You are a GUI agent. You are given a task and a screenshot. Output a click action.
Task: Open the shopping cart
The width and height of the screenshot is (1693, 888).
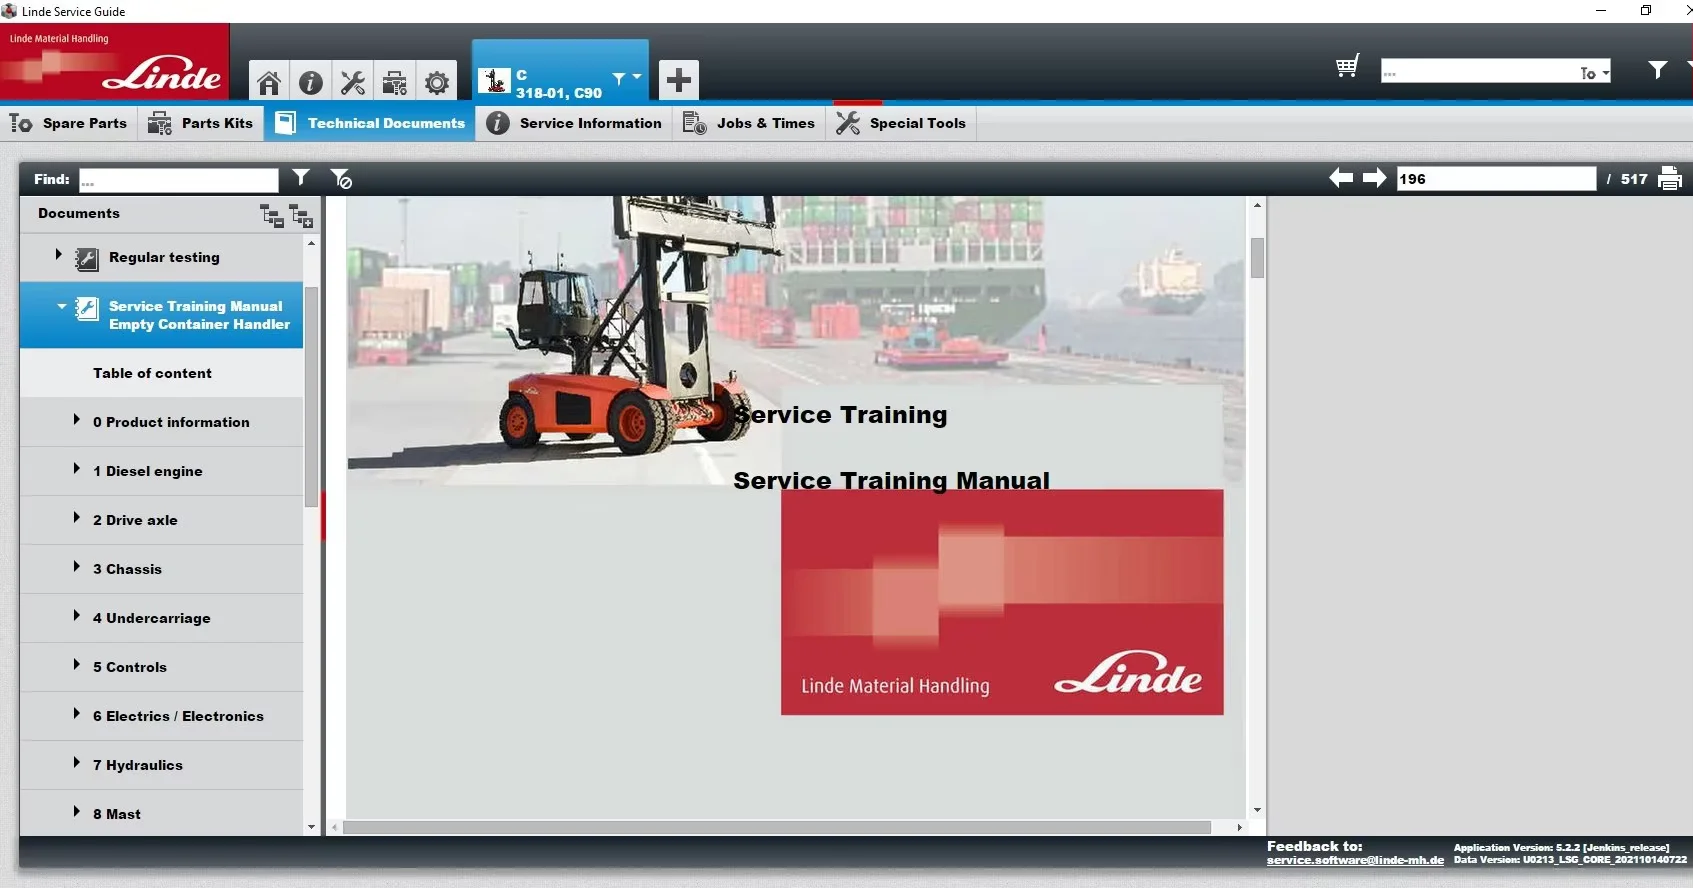[x=1347, y=67]
